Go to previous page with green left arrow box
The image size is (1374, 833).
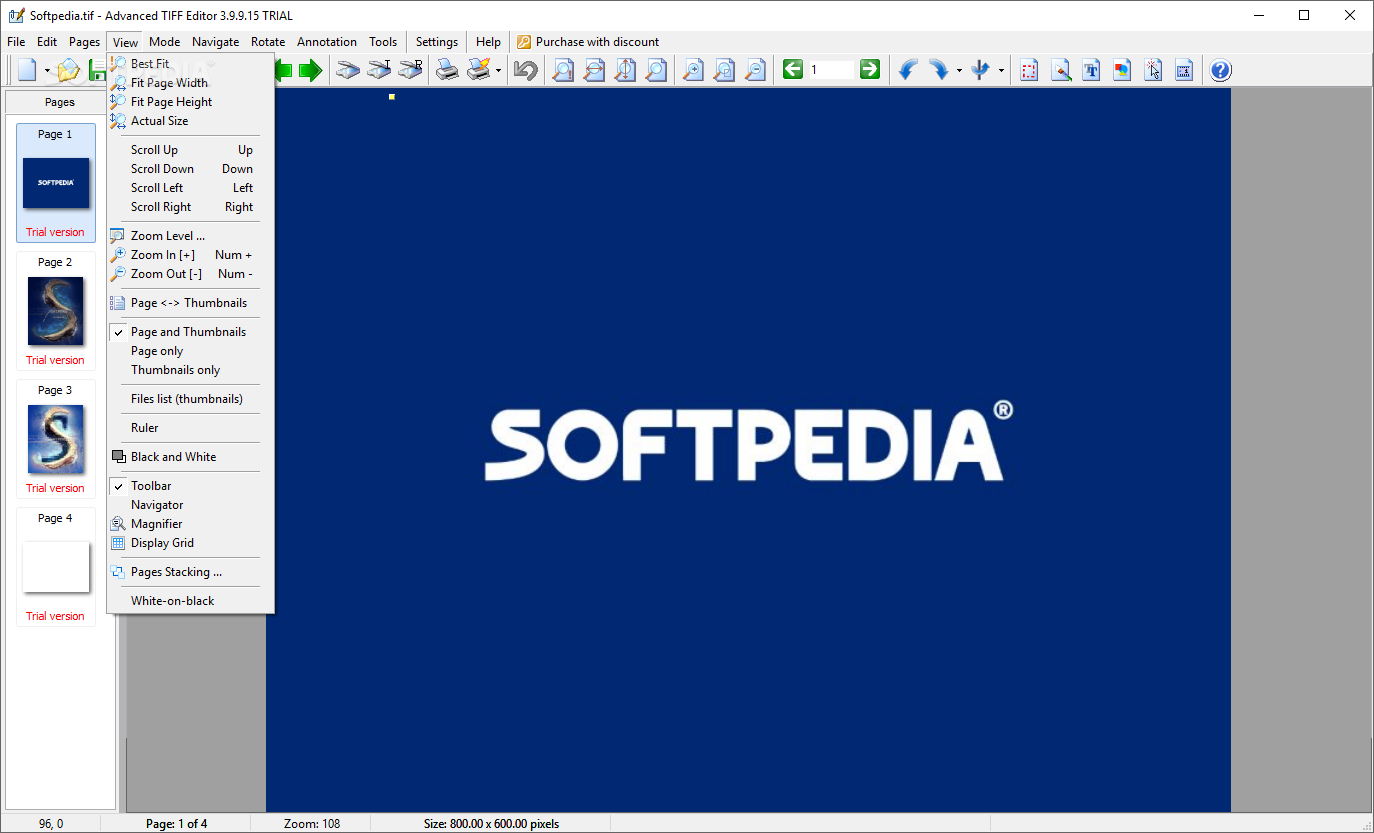[x=793, y=69]
